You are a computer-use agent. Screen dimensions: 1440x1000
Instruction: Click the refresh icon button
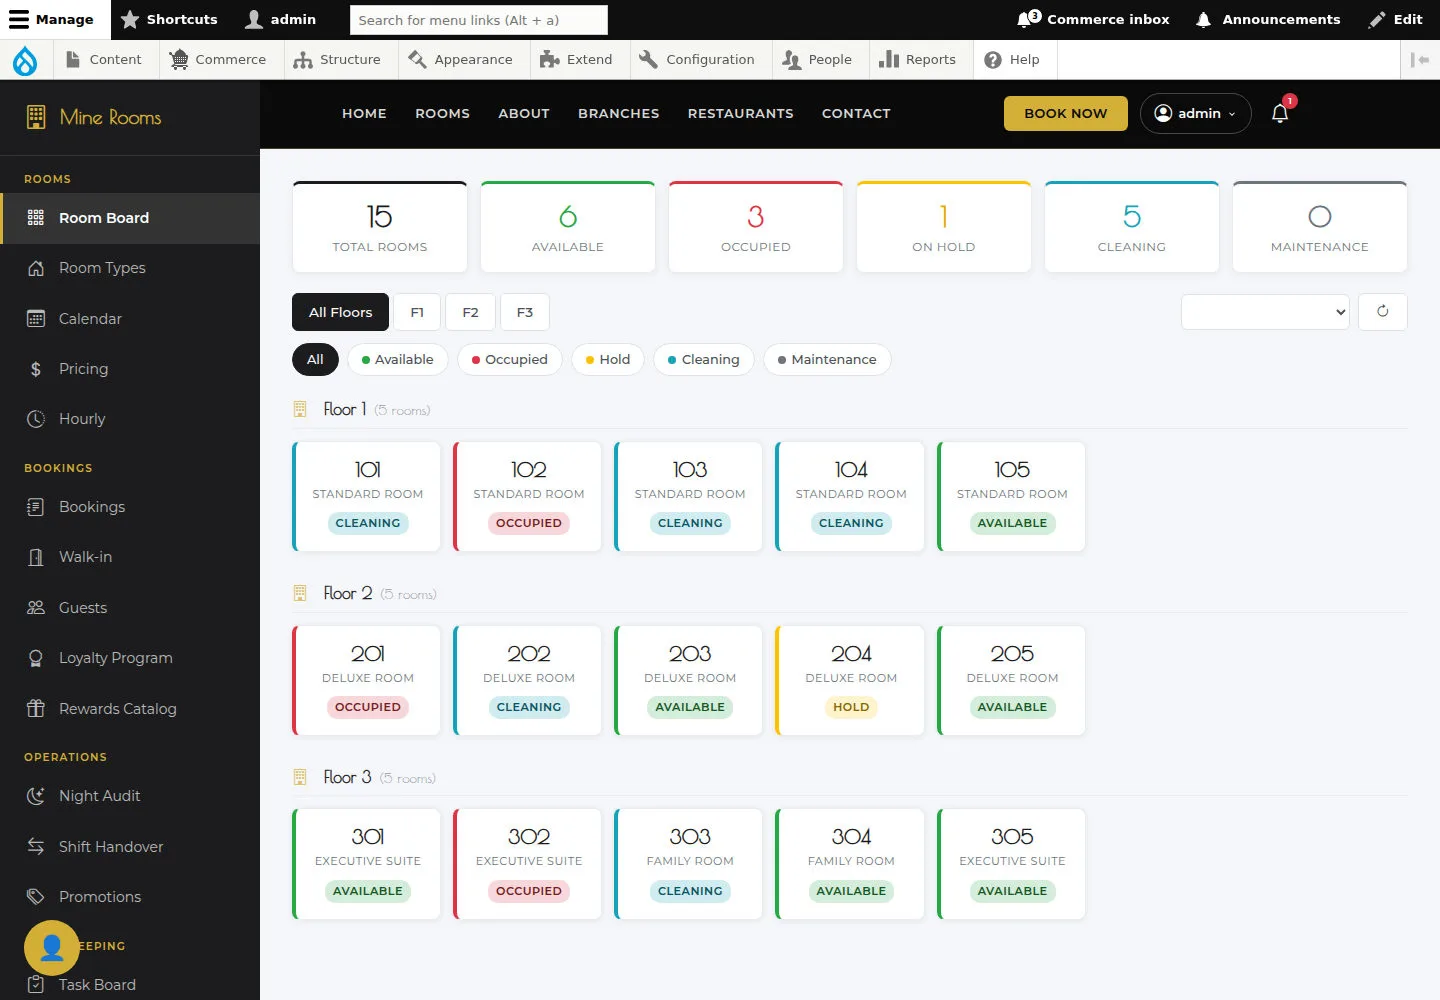1383,311
